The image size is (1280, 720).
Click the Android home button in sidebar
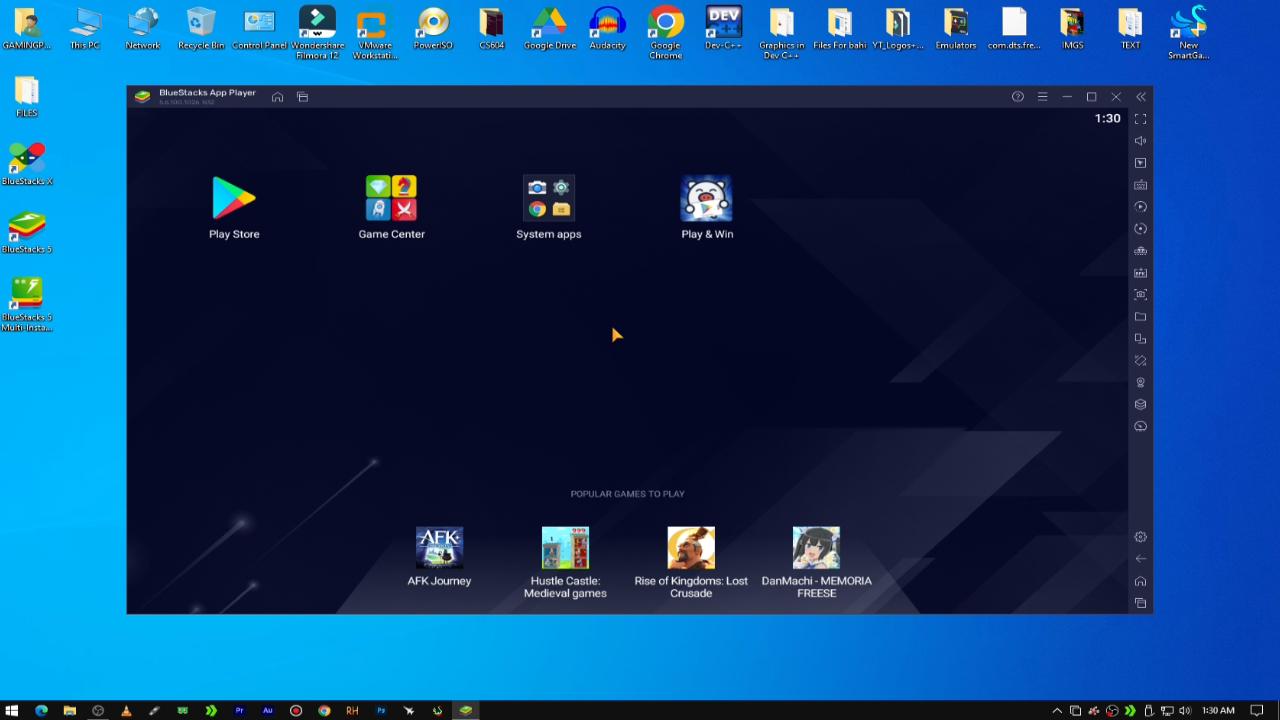(x=1140, y=581)
